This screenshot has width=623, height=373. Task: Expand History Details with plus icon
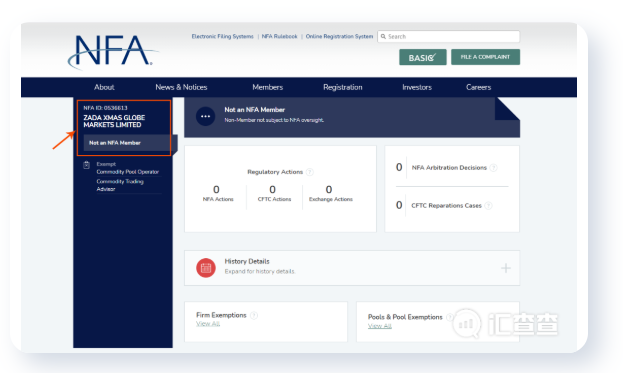pyautogui.click(x=506, y=268)
